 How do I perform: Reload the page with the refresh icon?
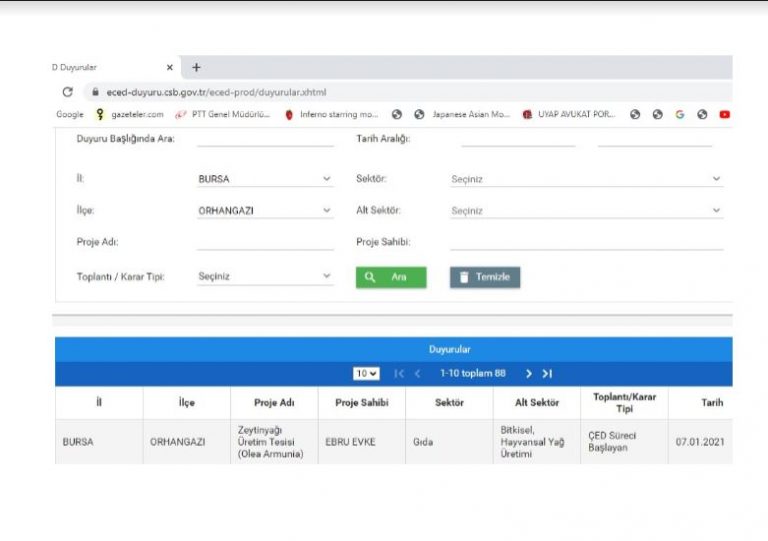(x=67, y=91)
